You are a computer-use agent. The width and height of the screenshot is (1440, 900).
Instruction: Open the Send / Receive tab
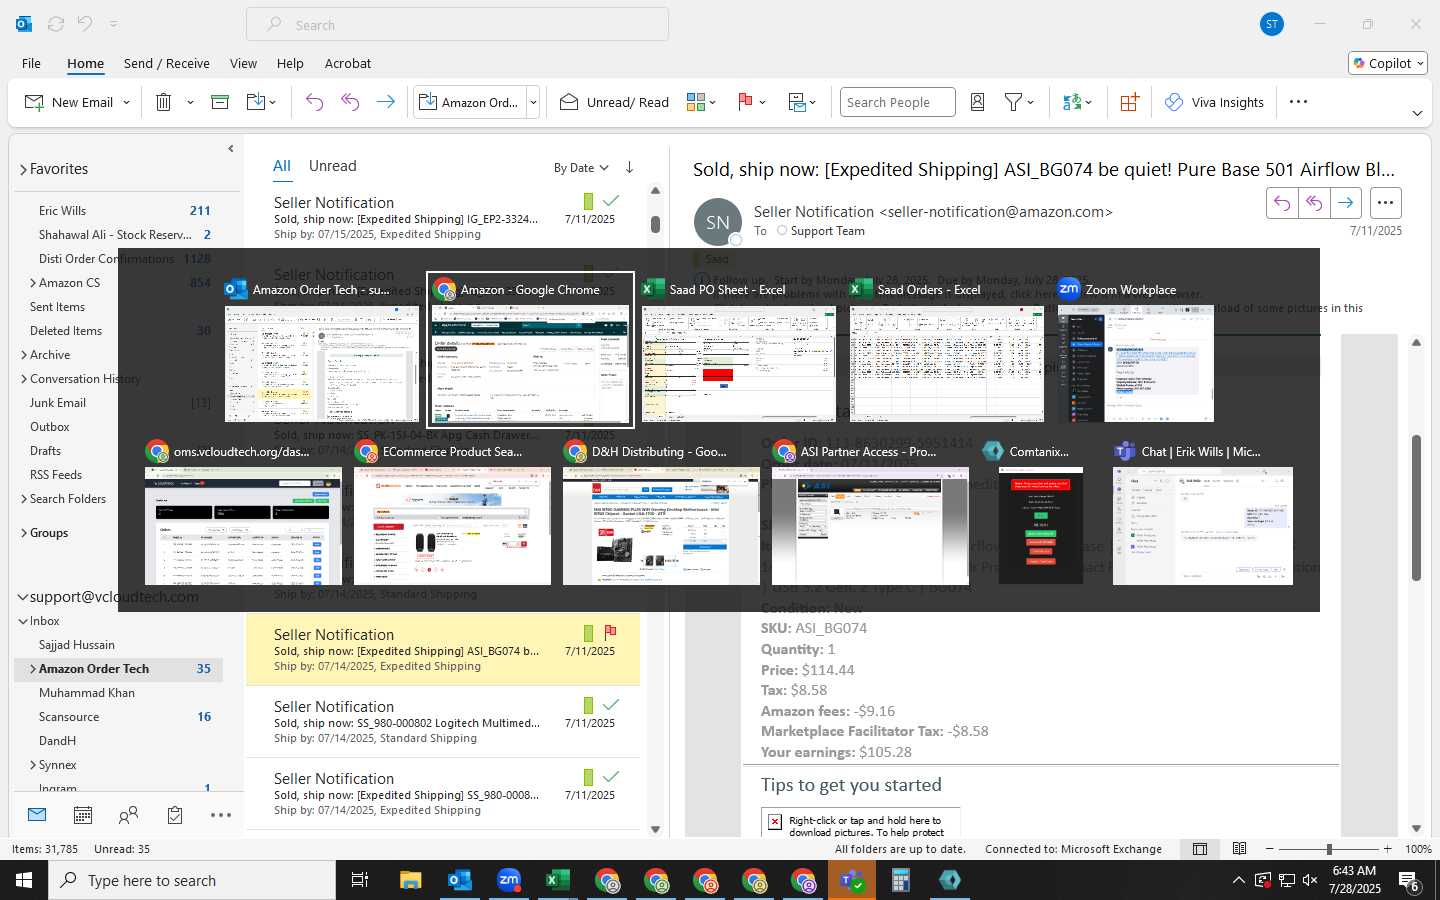(x=167, y=63)
